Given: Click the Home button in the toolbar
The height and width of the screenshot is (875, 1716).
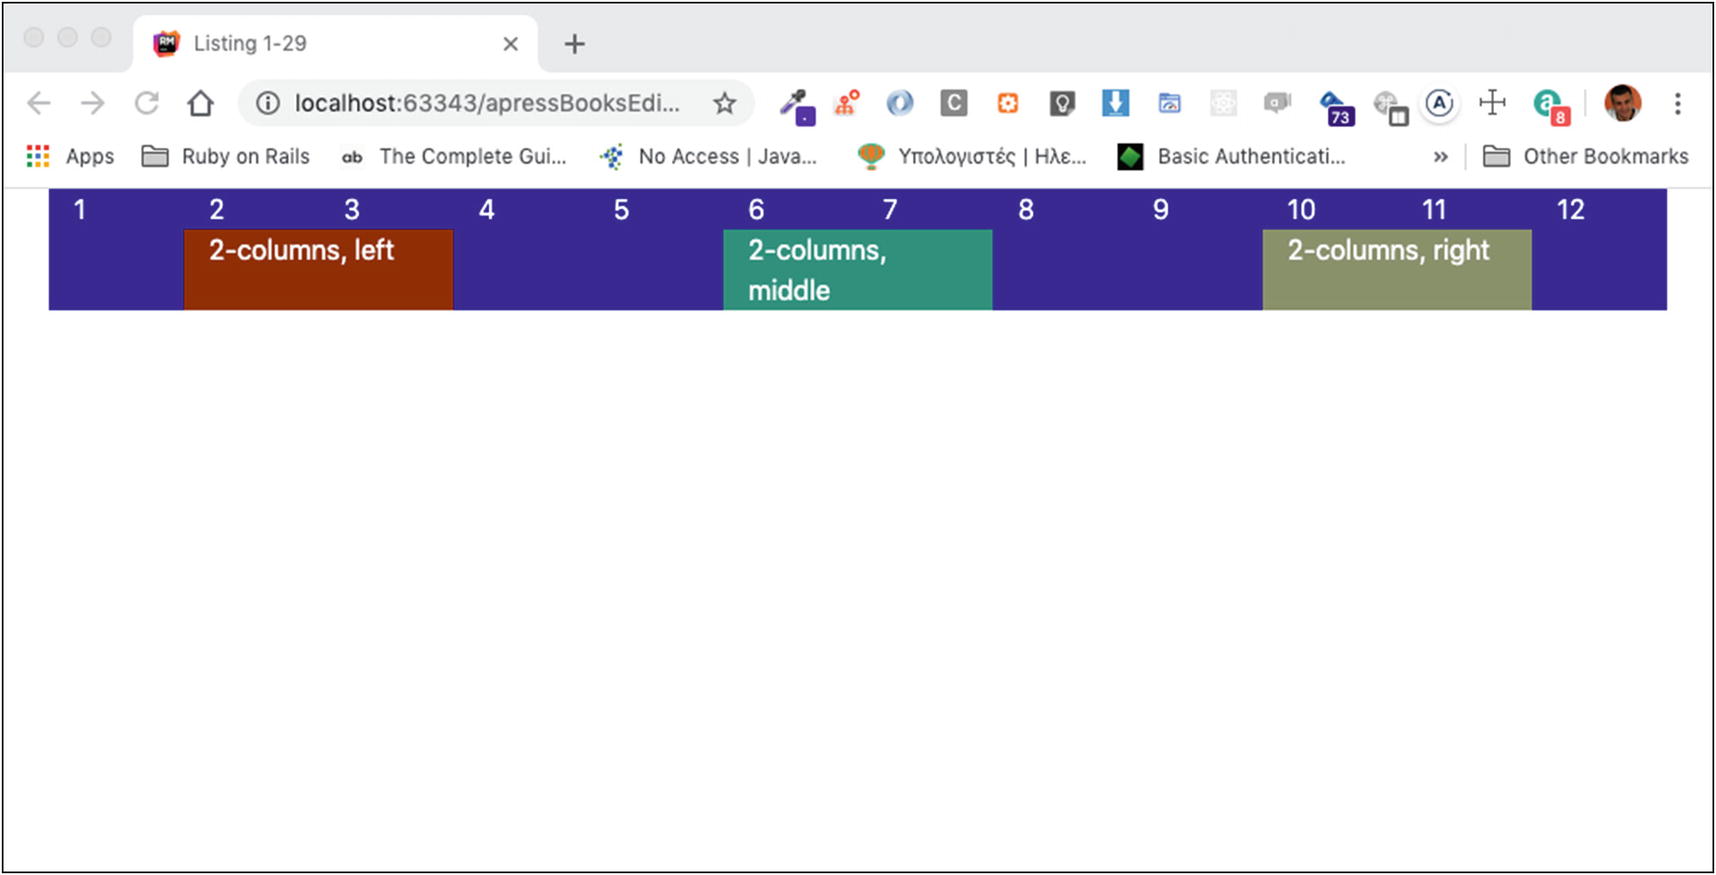Looking at the screenshot, I should point(200,103).
